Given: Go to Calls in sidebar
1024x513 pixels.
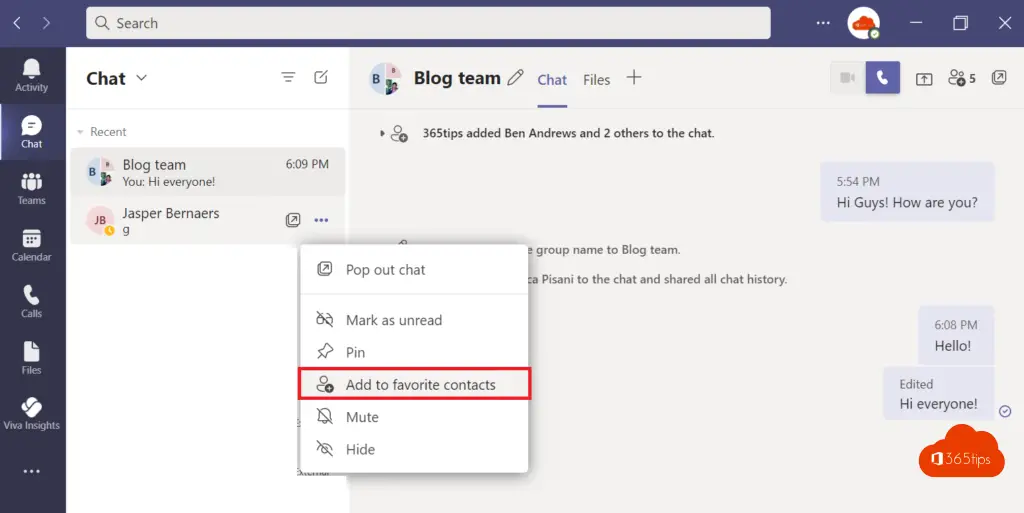Looking at the screenshot, I should (31, 302).
